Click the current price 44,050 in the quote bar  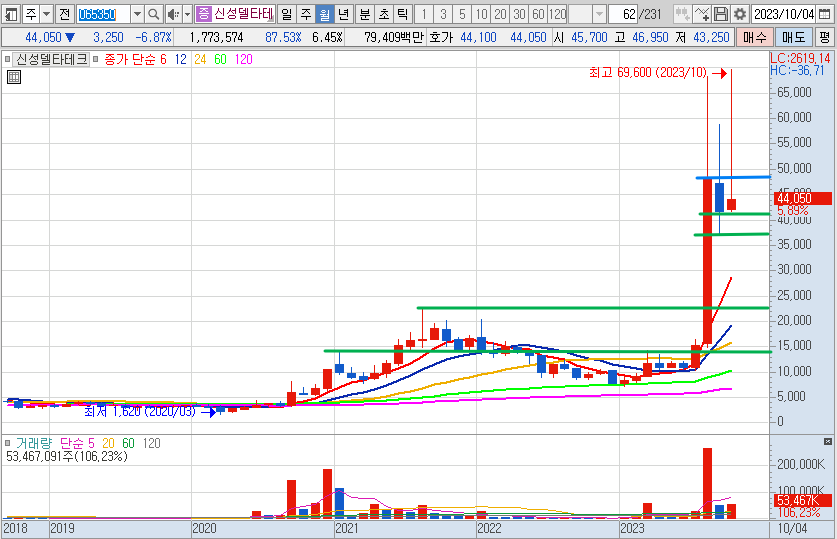44,37
